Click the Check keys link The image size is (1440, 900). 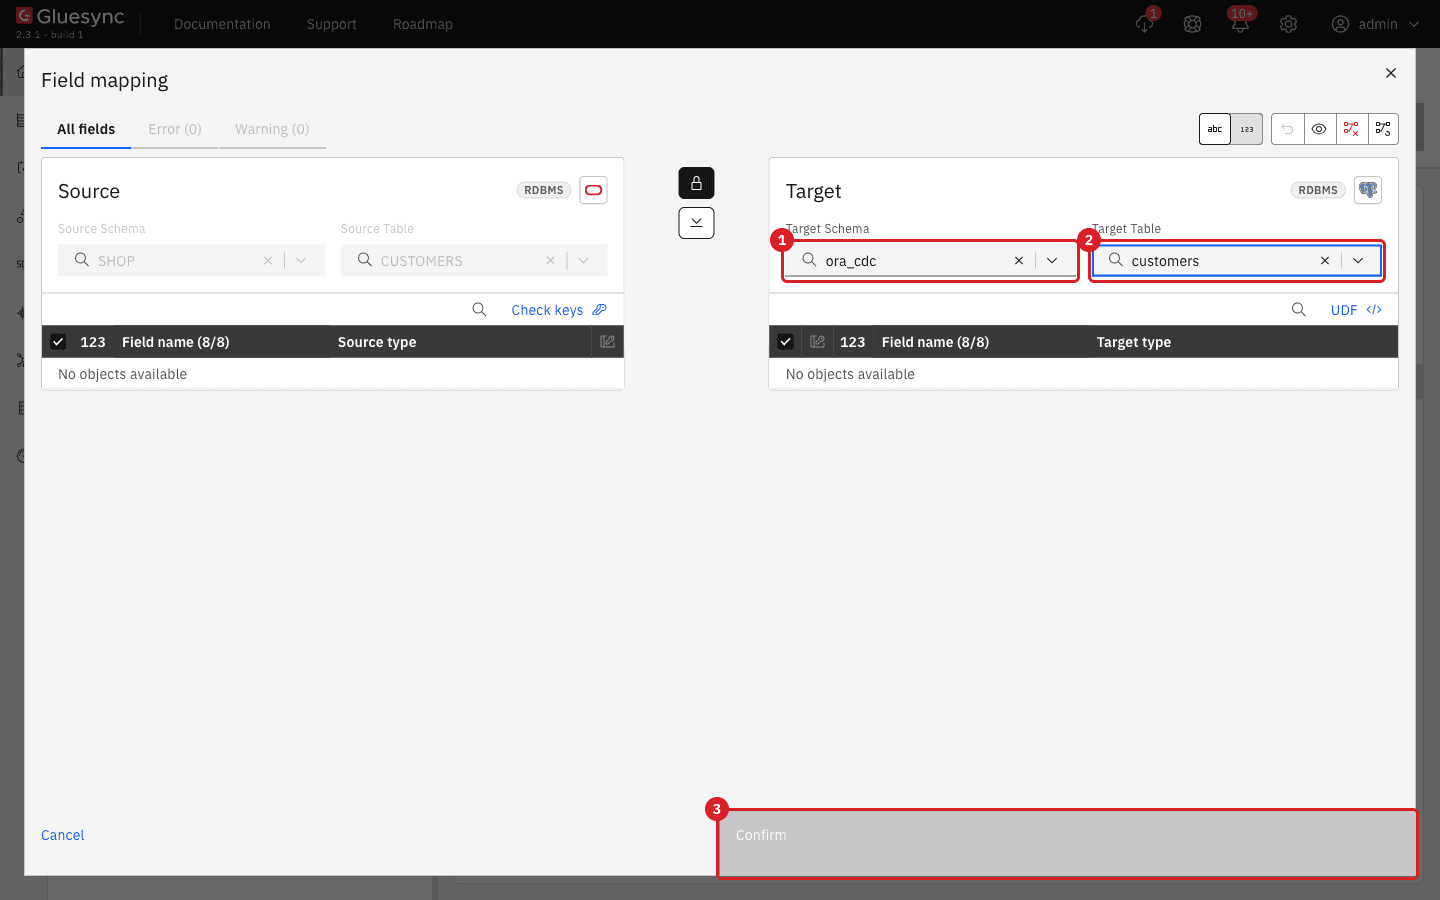click(x=559, y=310)
